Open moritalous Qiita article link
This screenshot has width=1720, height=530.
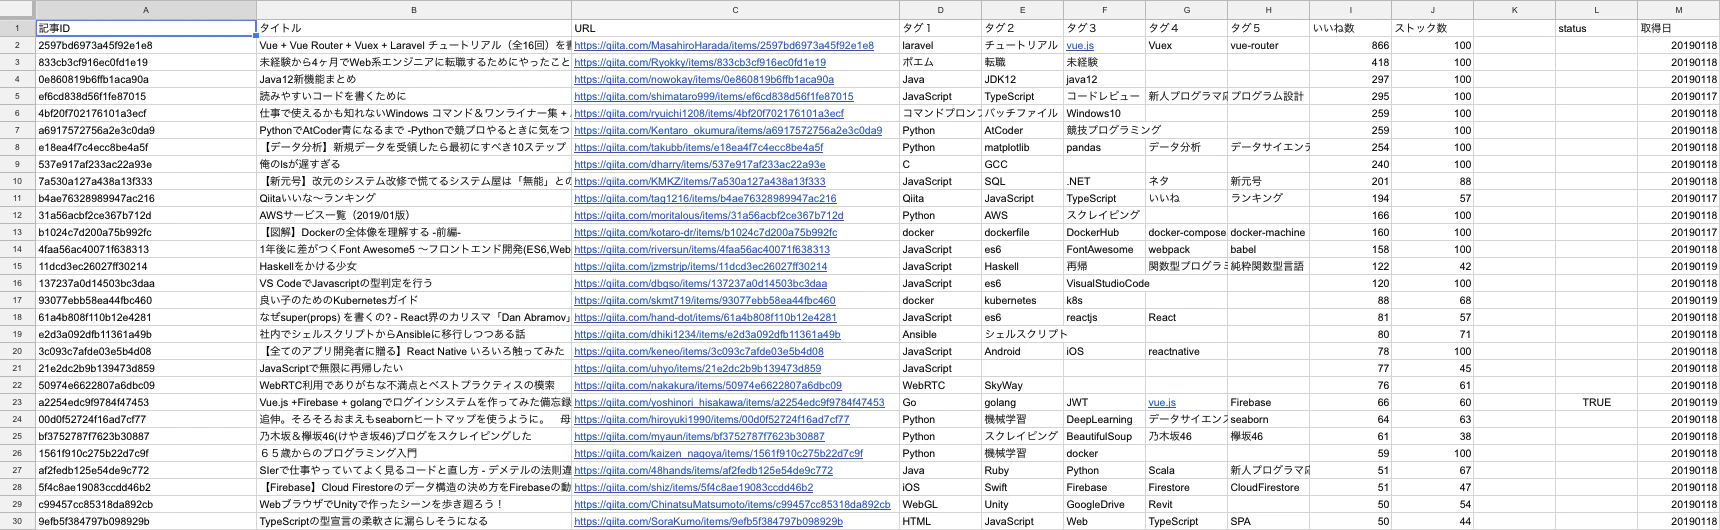tap(709, 215)
